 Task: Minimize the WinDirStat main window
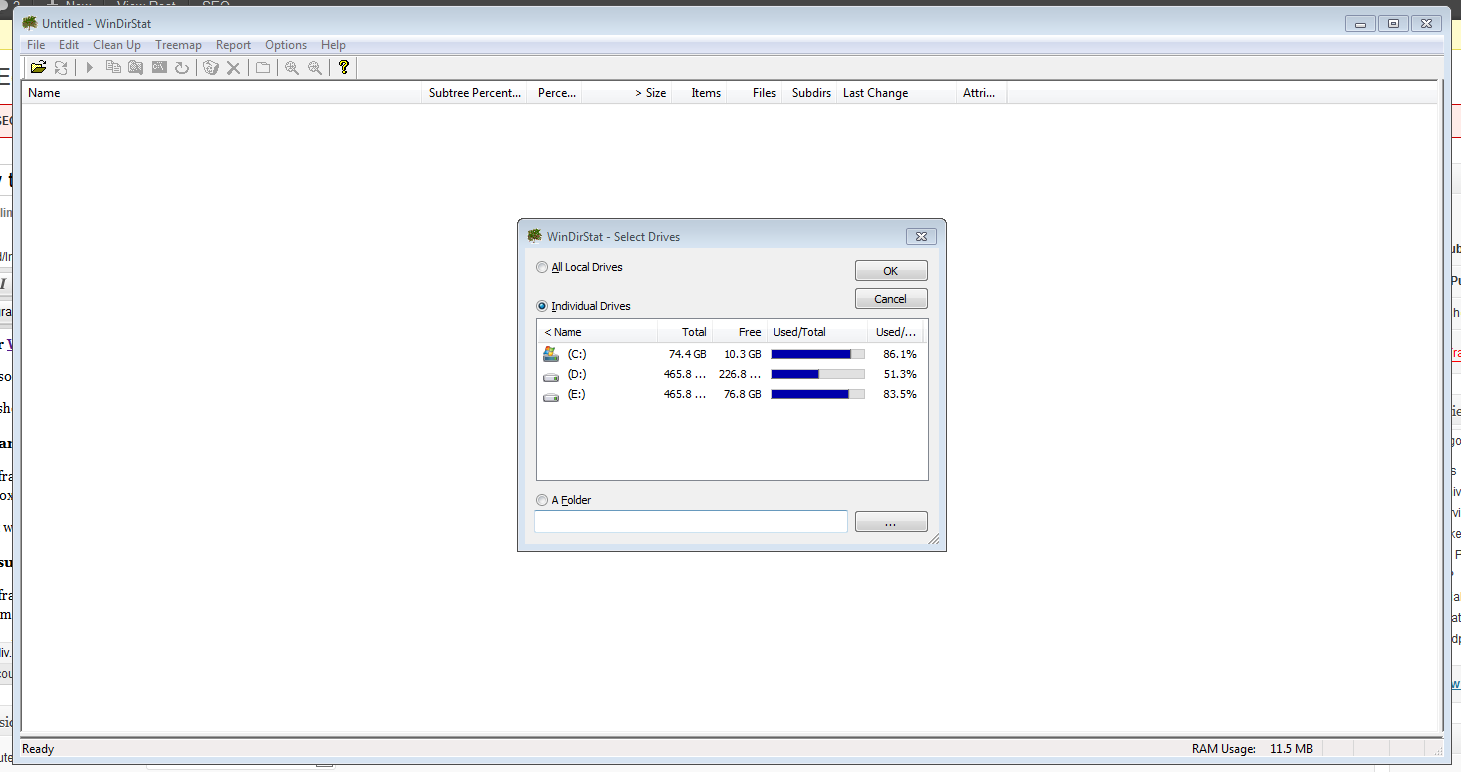1360,23
